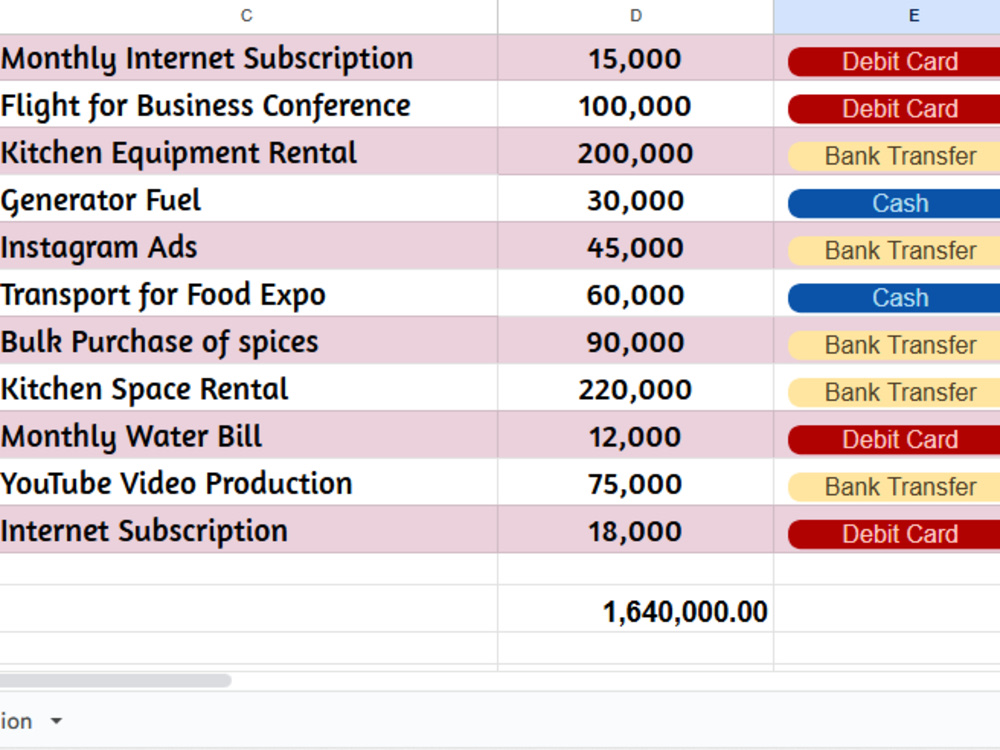
Task: Select the 'Transport for Food Expo' cell
Action: coord(249,293)
